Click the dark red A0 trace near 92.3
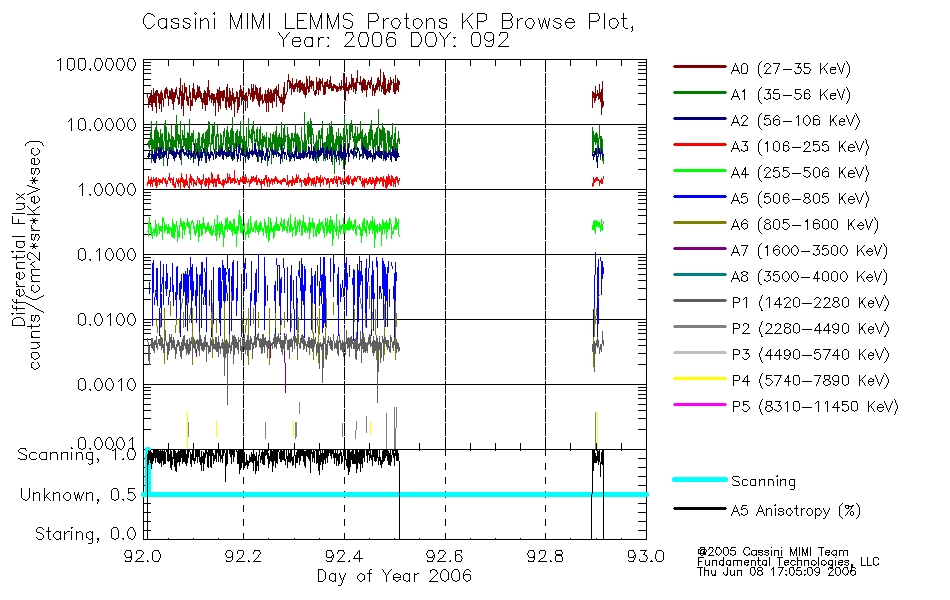Viewport: 950px width, 600px height. click(x=294, y=86)
